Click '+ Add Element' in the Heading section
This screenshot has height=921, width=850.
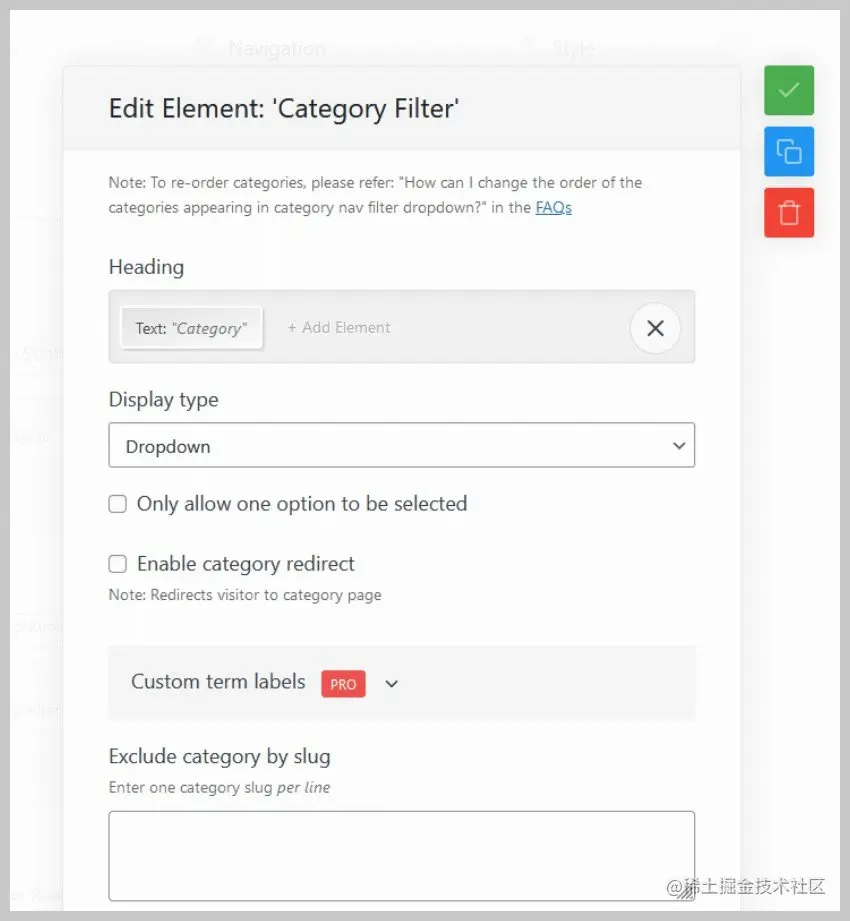point(338,327)
